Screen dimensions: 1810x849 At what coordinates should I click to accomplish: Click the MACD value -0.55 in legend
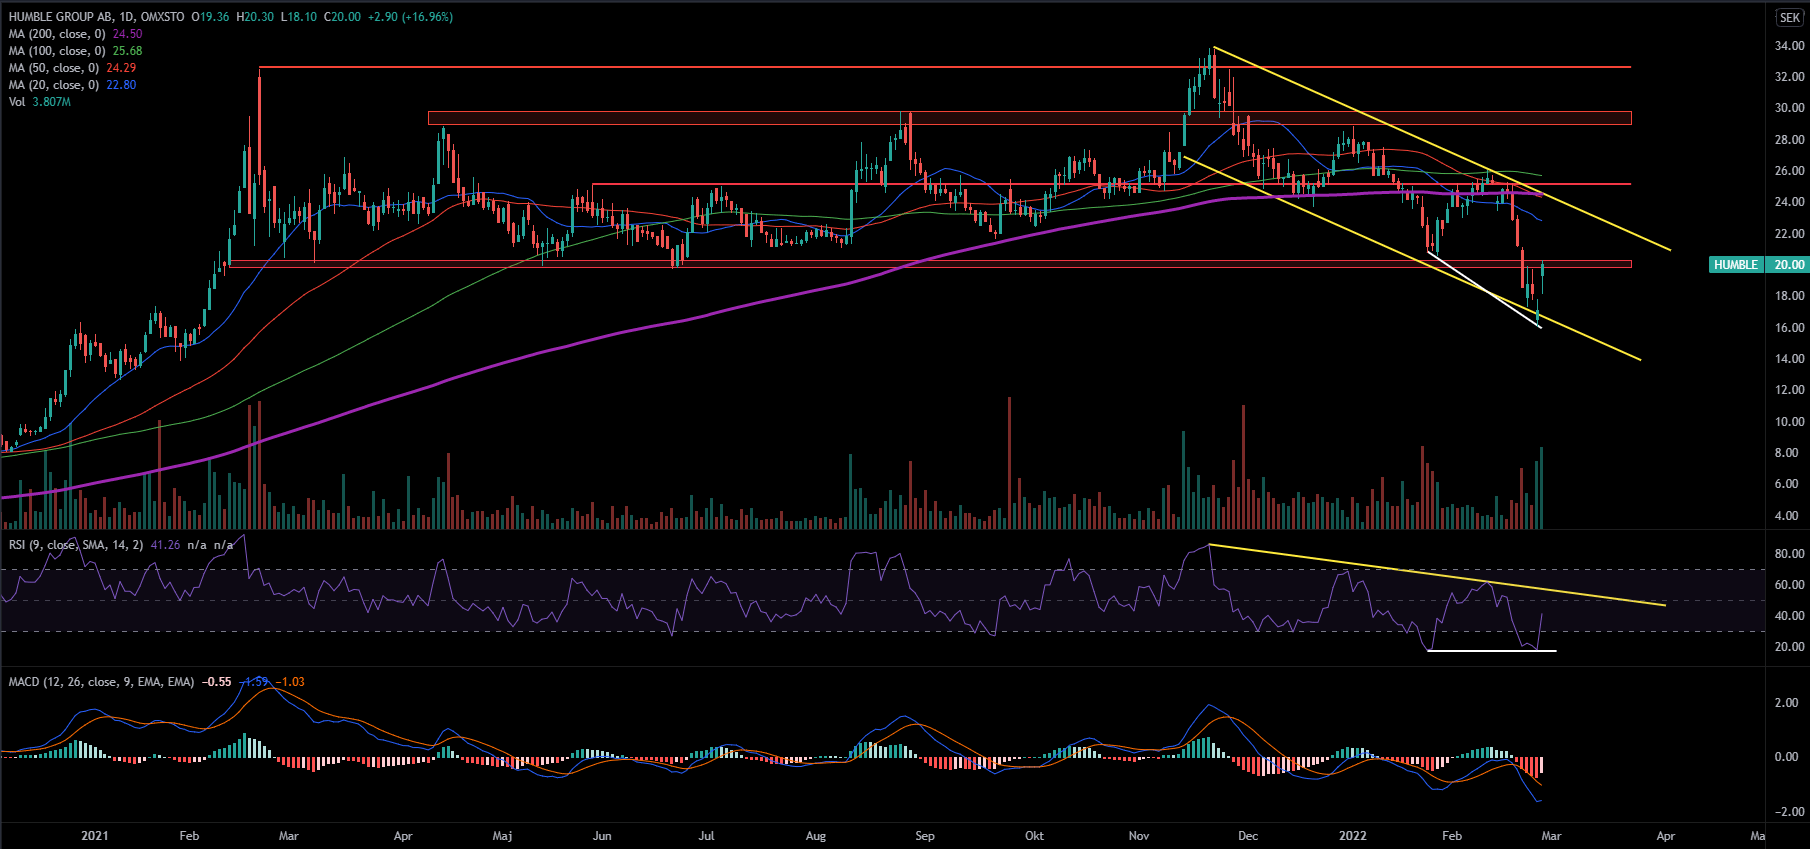(216, 682)
